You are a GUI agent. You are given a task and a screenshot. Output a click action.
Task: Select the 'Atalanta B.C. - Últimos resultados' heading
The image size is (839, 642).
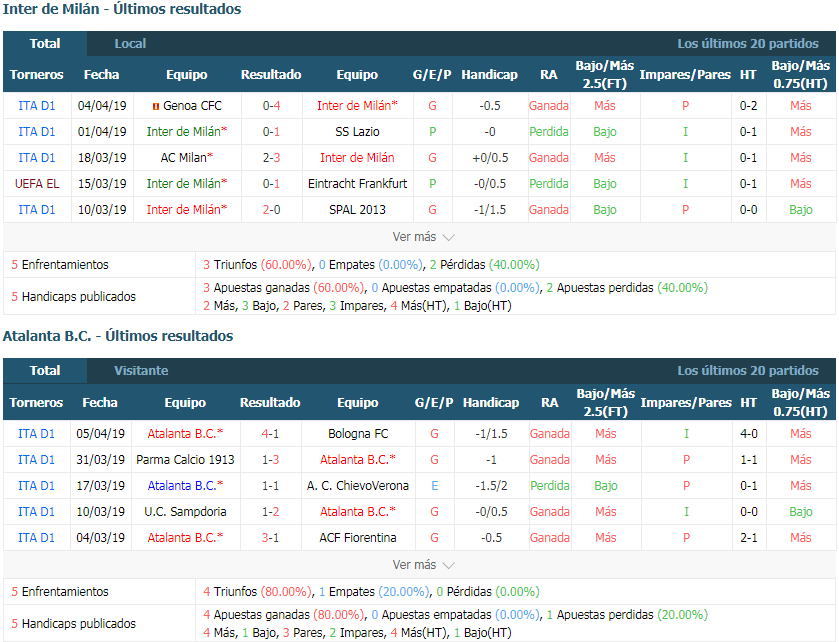[x=118, y=336]
